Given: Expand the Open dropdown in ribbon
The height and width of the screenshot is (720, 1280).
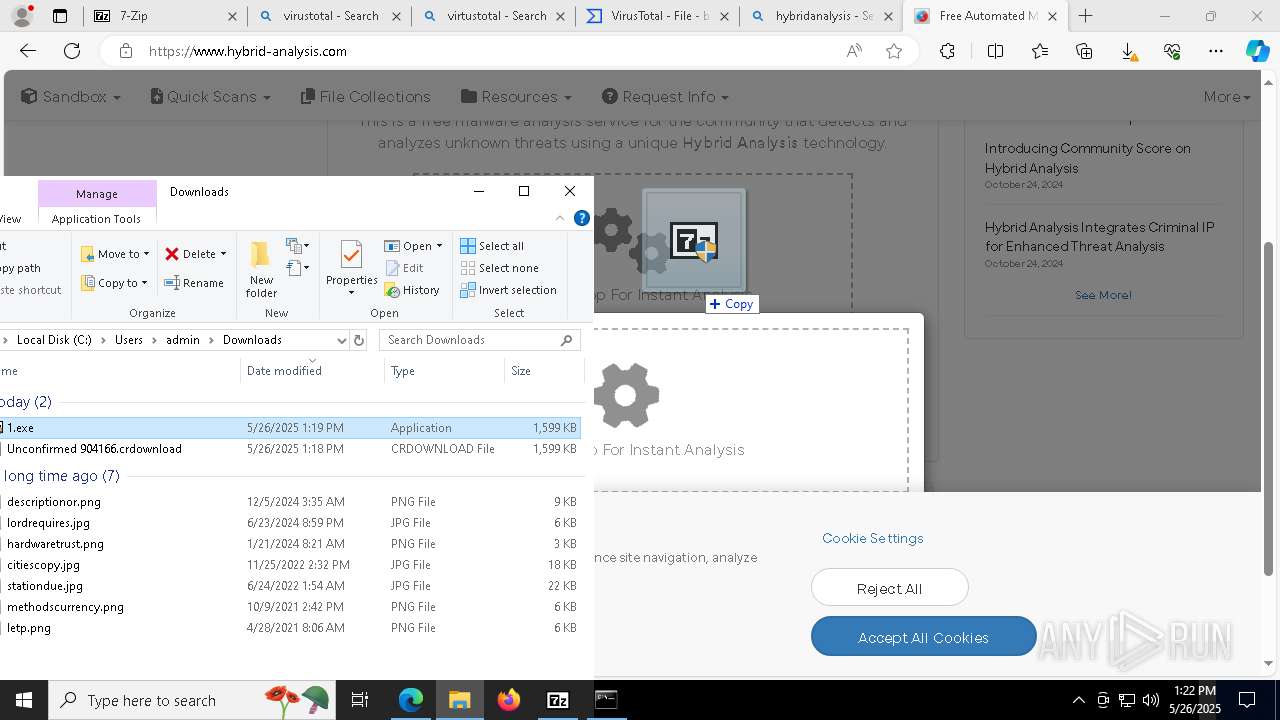Looking at the screenshot, I should click(439, 246).
